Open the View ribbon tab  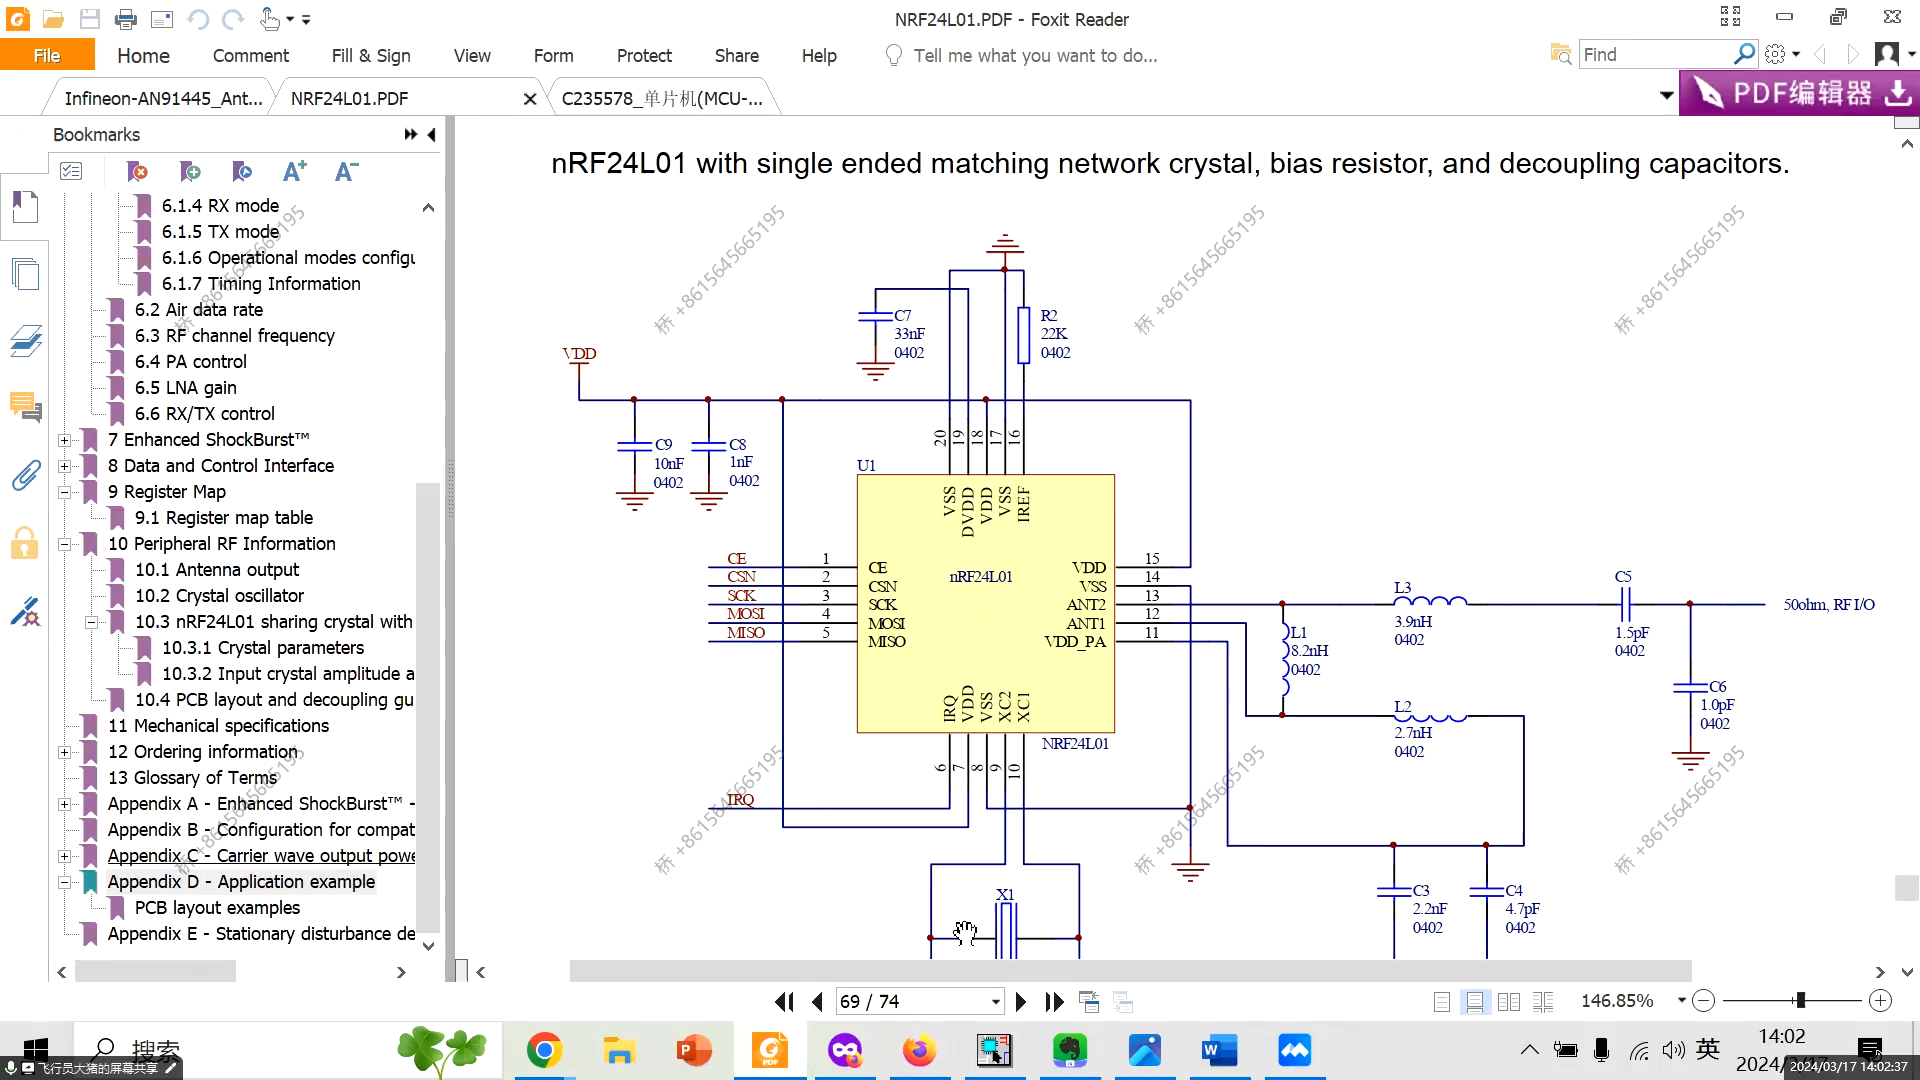point(472,55)
